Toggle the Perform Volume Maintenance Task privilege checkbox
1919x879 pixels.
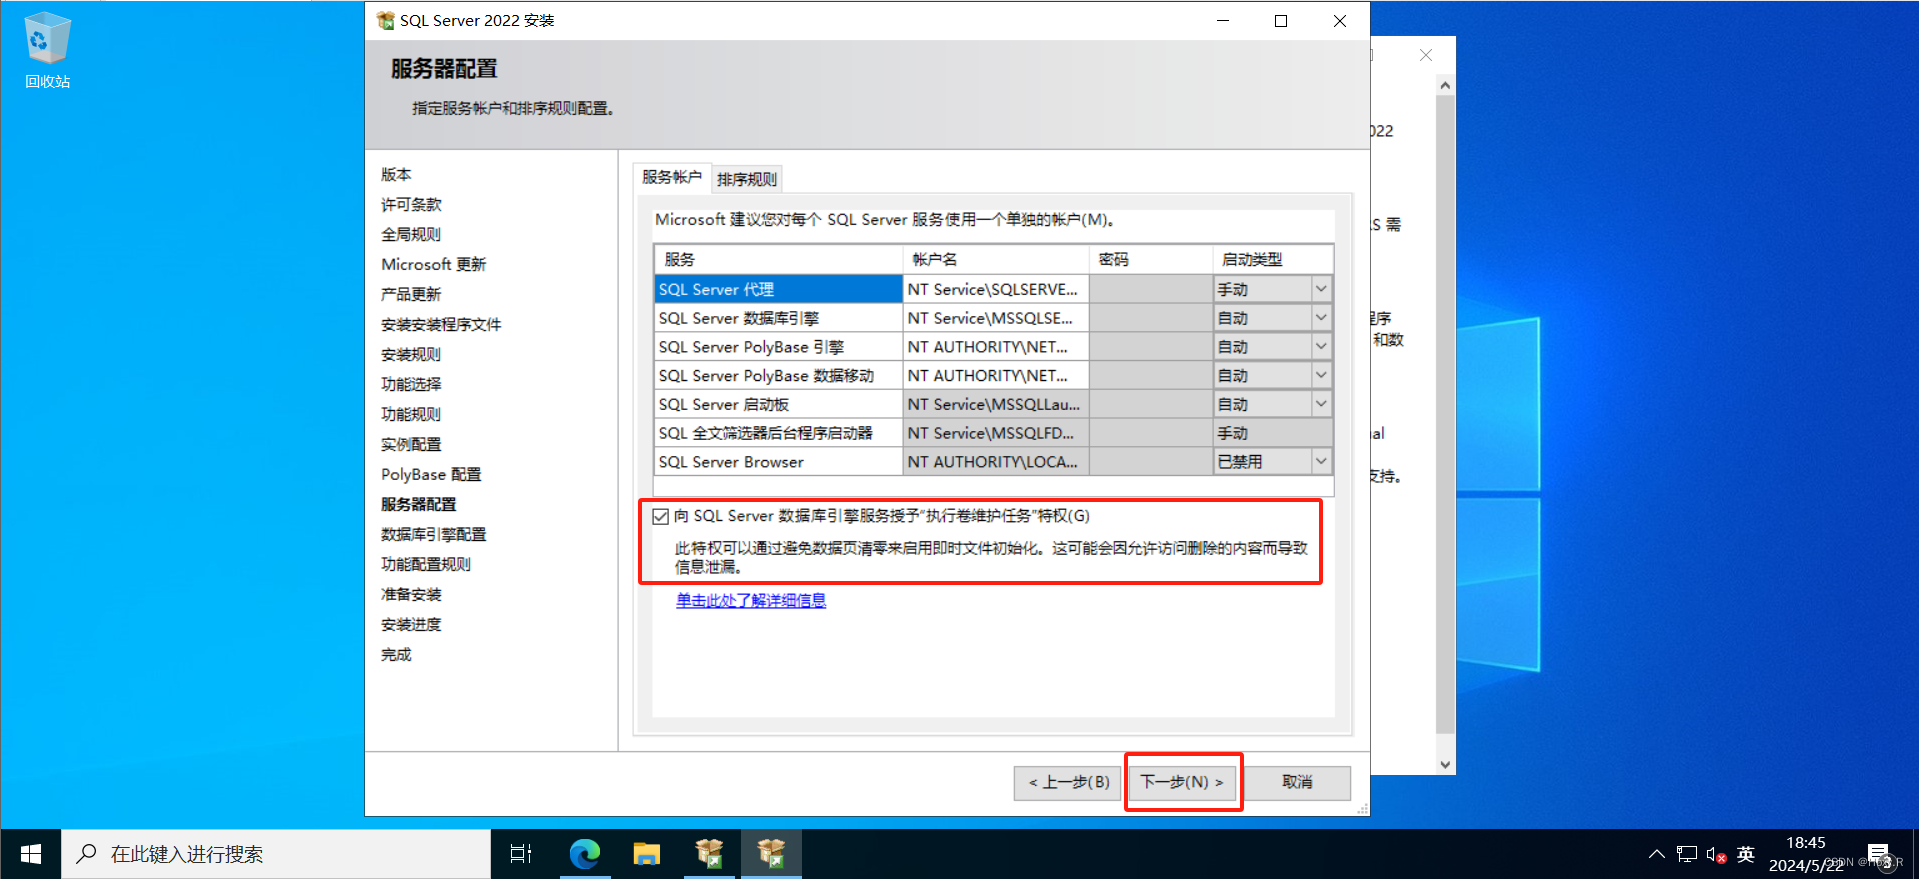point(660,517)
